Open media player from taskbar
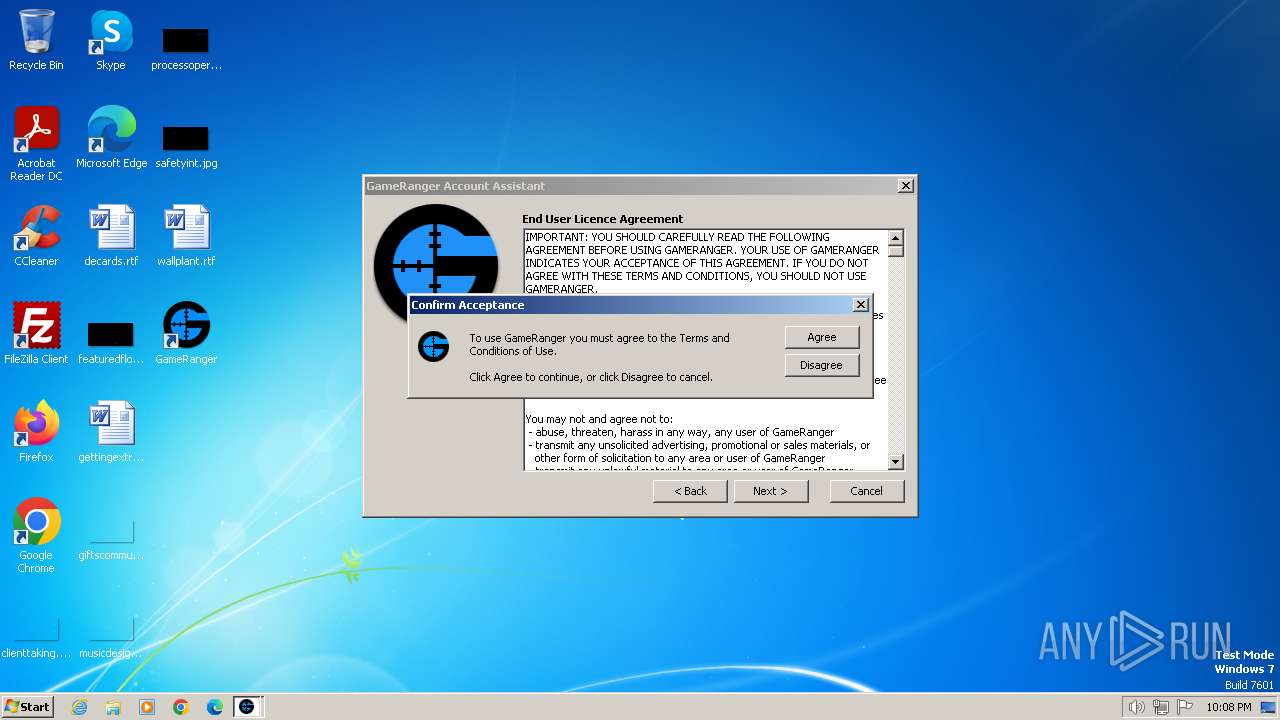The image size is (1280, 720). click(147, 707)
